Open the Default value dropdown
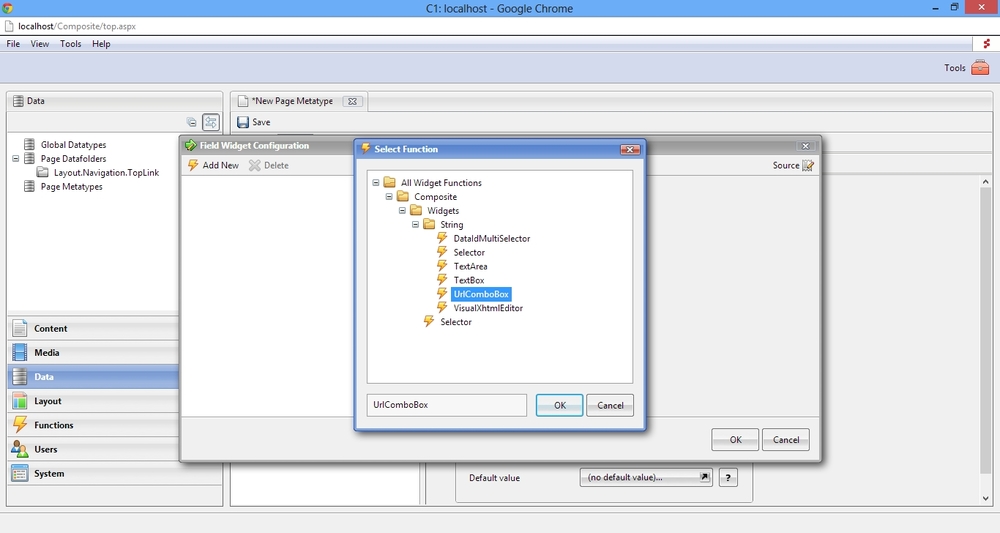This screenshot has width=1000, height=533. coord(646,478)
